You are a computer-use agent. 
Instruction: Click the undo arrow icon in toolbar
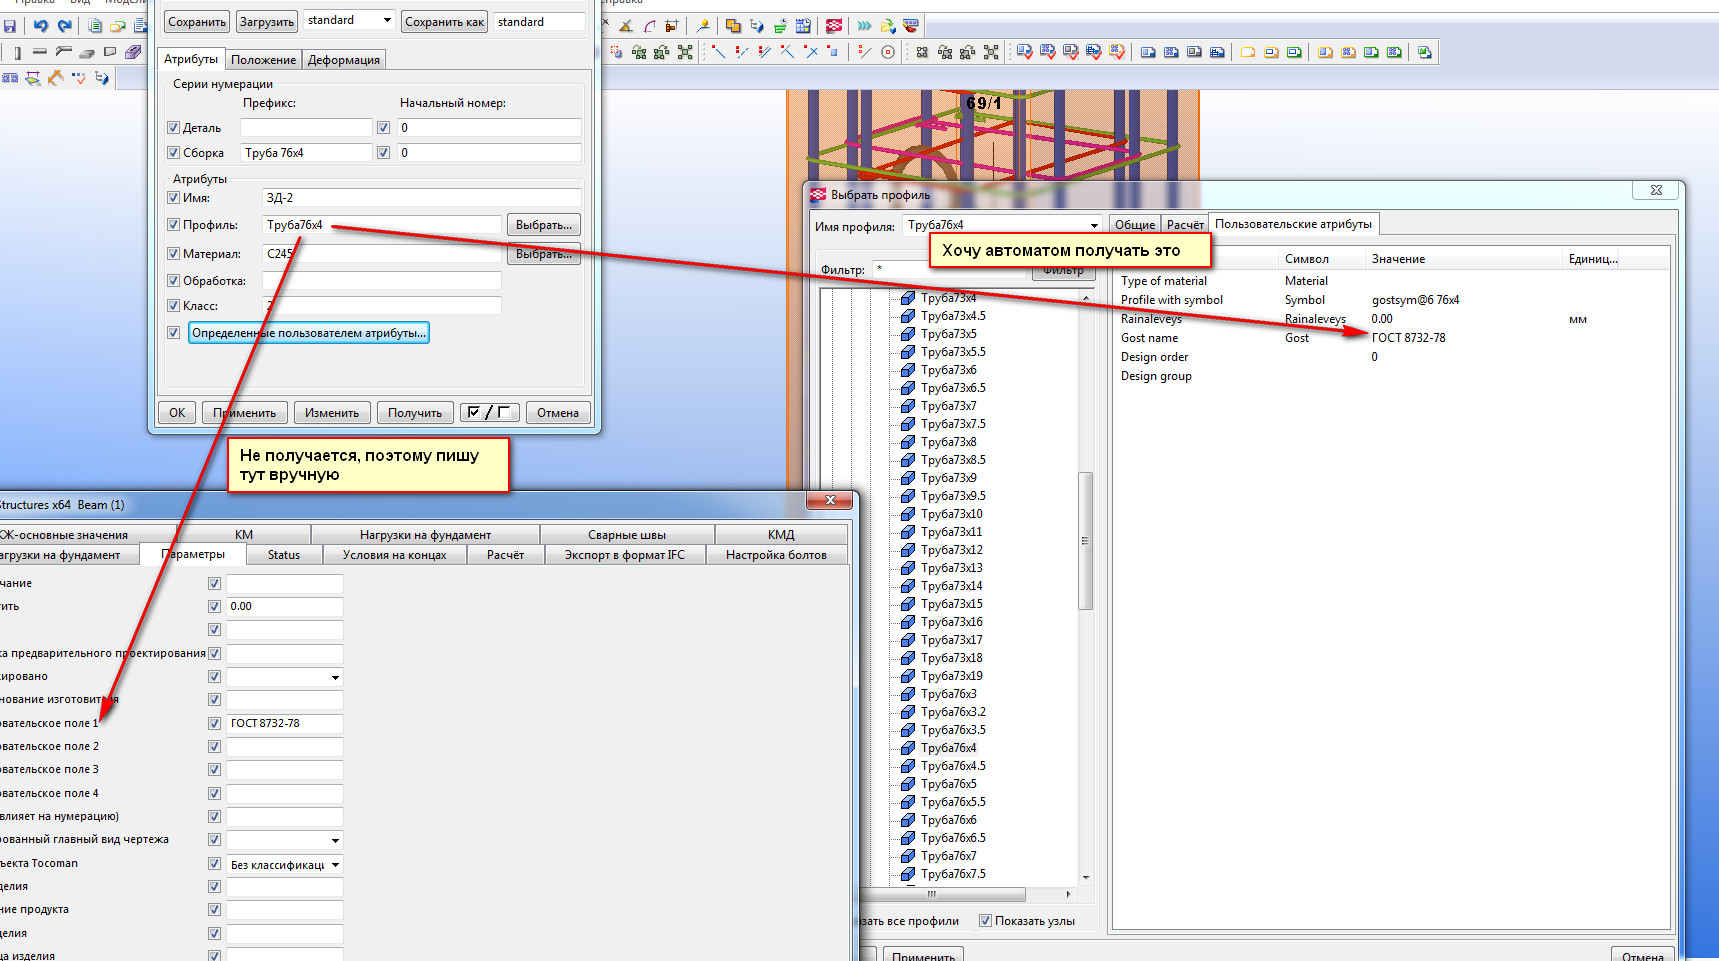pyautogui.click(x=41, y=26)
